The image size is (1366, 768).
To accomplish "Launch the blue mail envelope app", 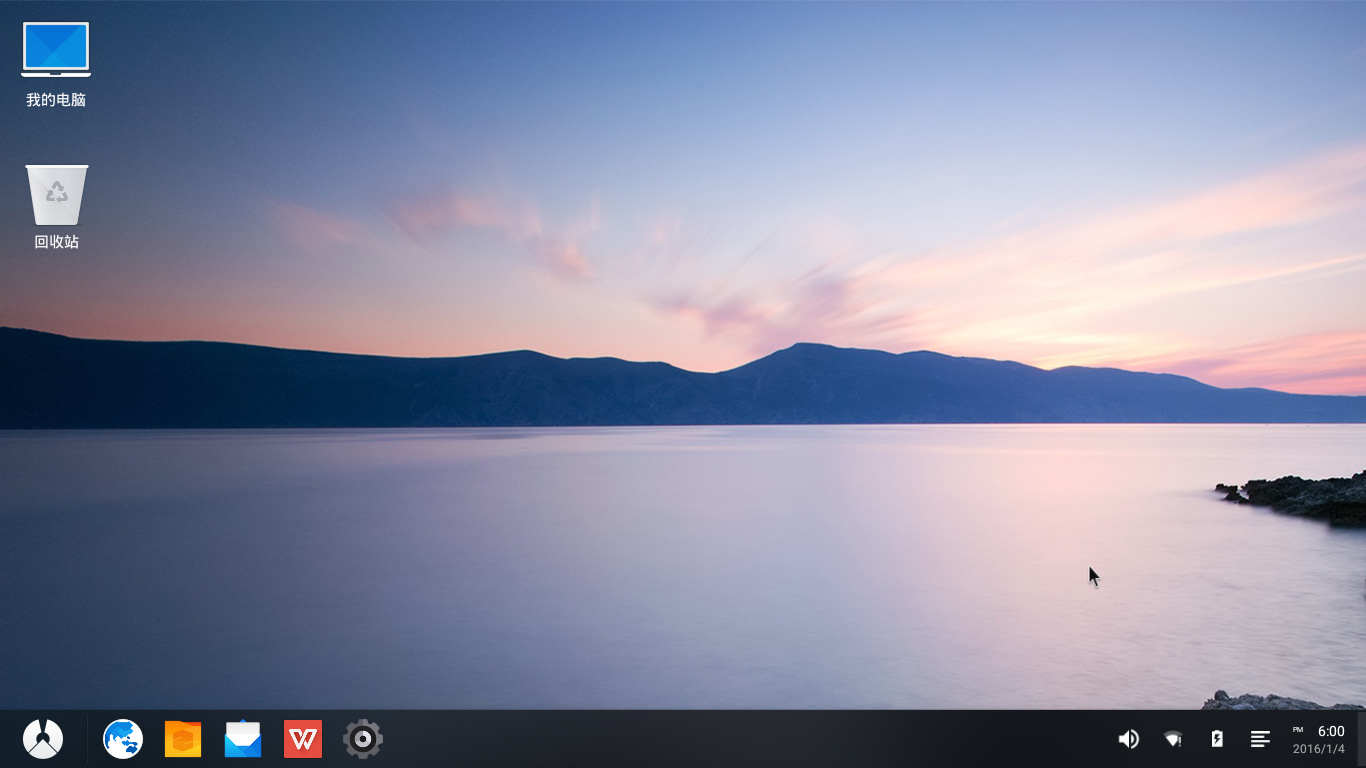I will pyautogui.click(x=243, y=739).
